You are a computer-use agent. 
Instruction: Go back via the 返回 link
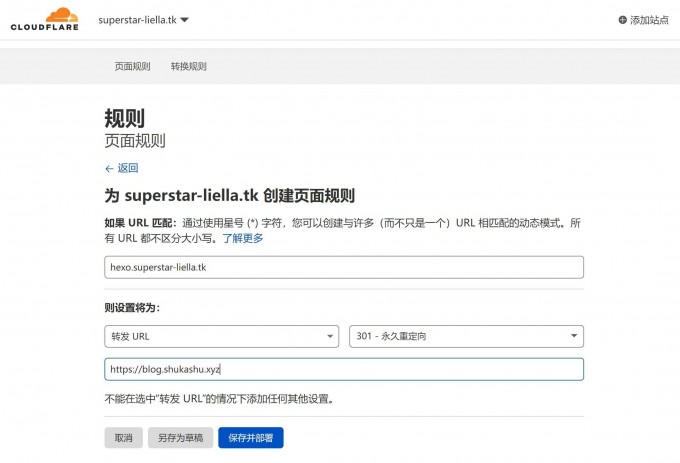(x=122, y=168)
